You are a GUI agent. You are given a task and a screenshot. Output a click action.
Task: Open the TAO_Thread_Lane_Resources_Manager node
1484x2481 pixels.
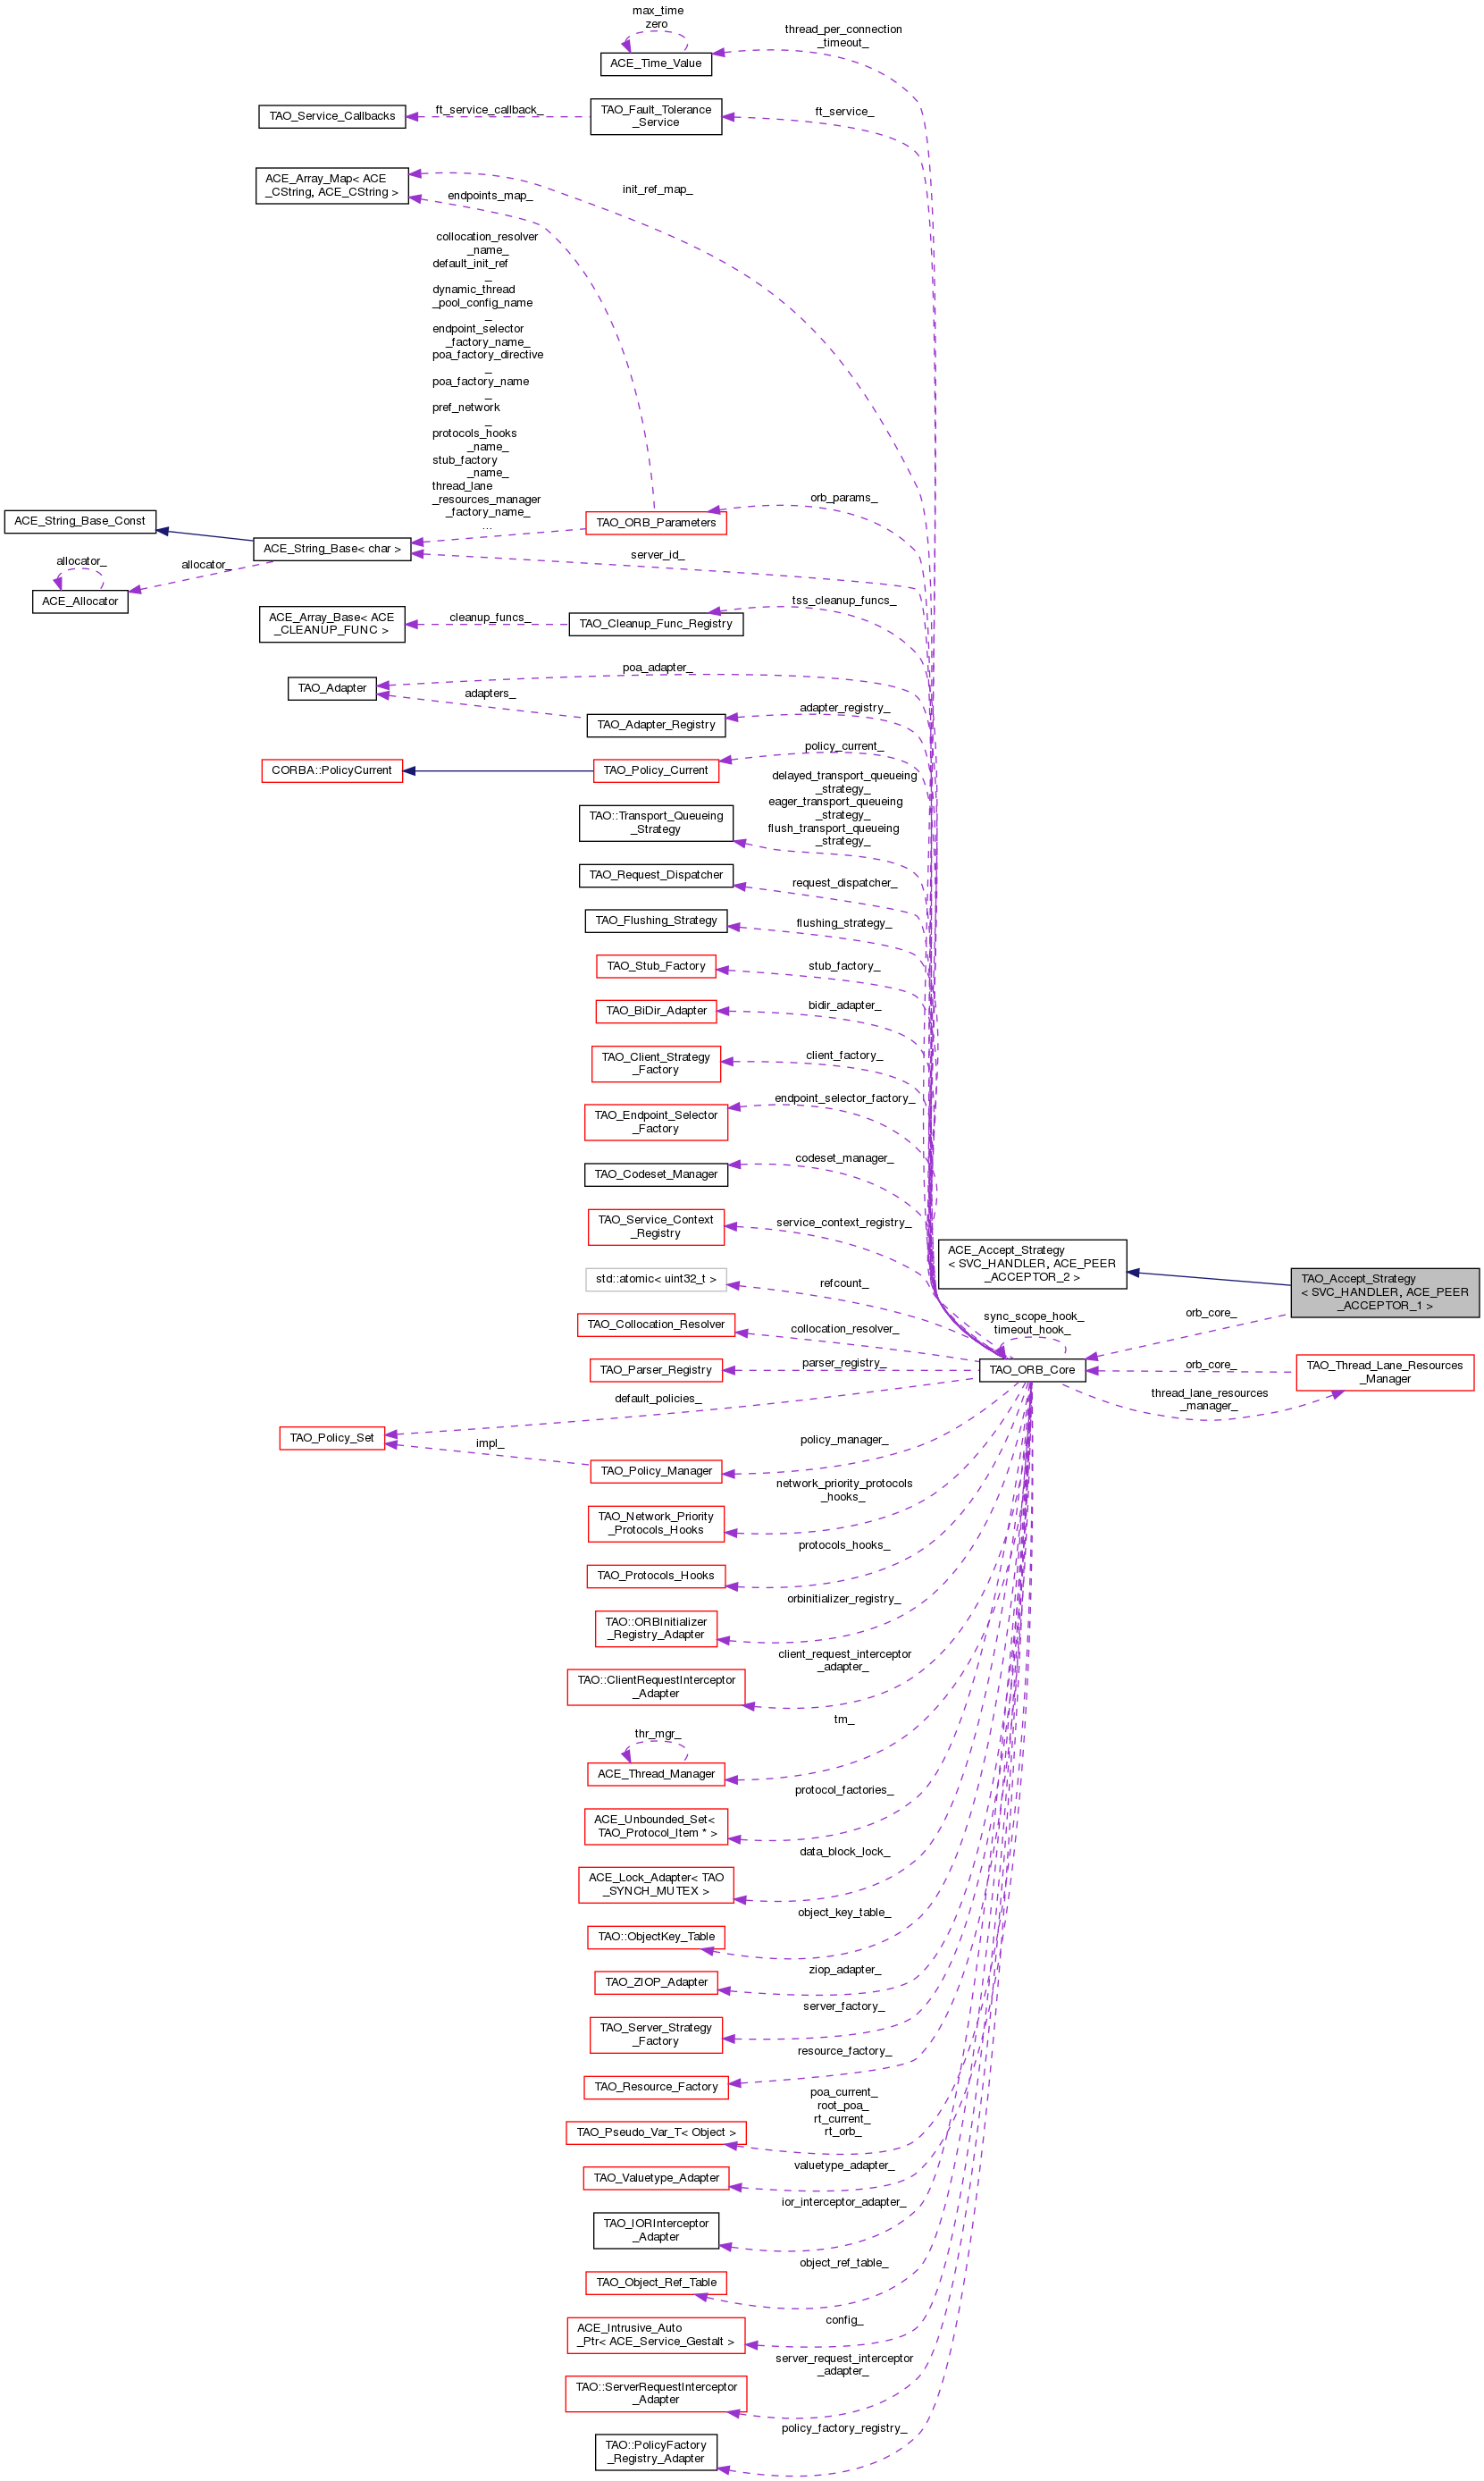pos(1384,1372)
